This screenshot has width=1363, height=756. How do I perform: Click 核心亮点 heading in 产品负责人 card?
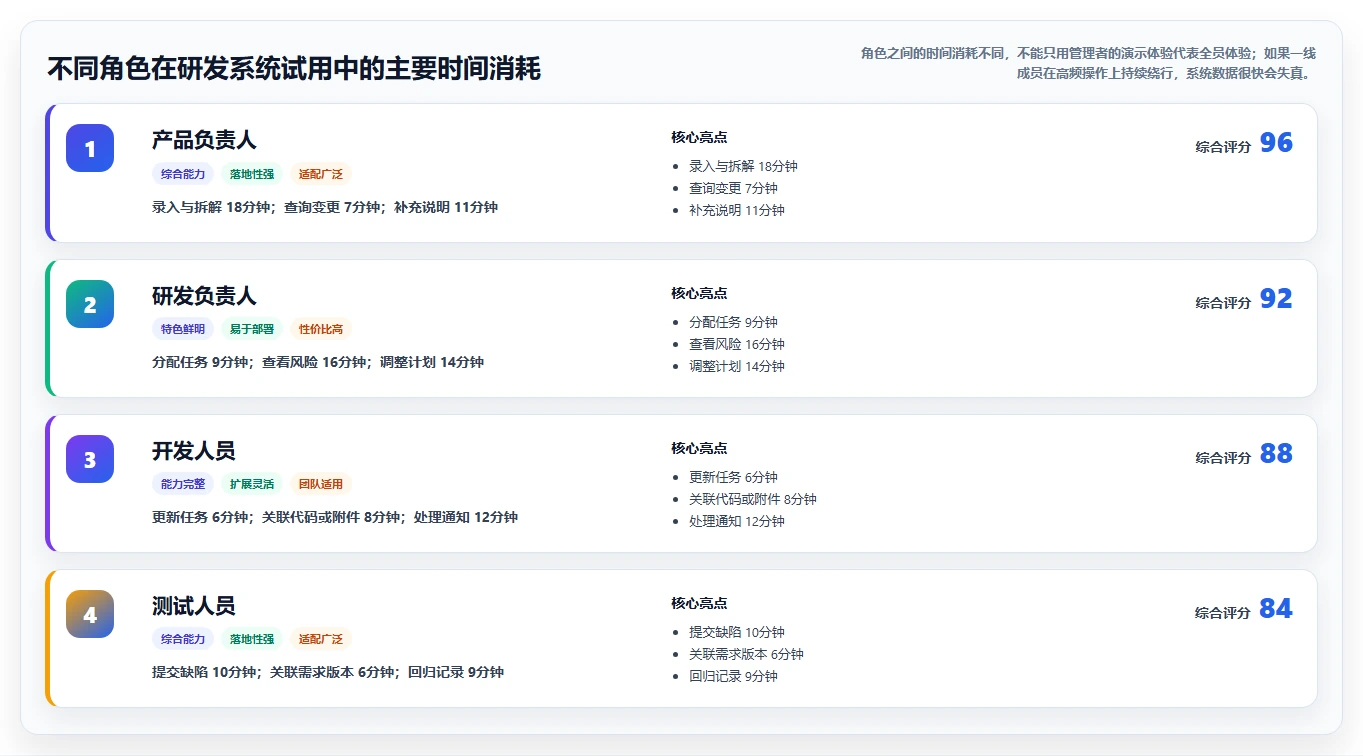coord(699,138)
